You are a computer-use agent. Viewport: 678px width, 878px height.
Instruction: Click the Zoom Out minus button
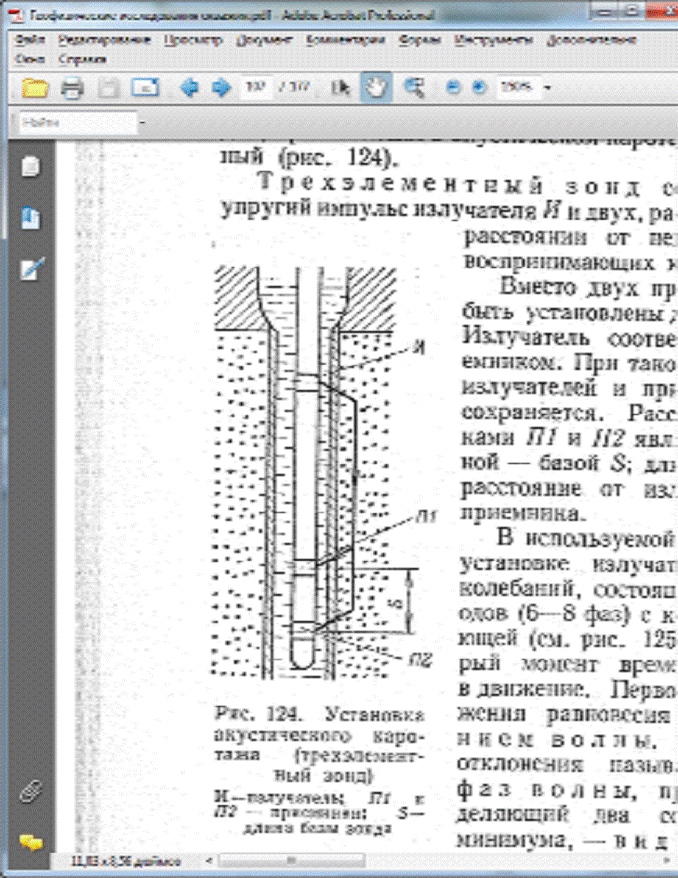(452, 88)
